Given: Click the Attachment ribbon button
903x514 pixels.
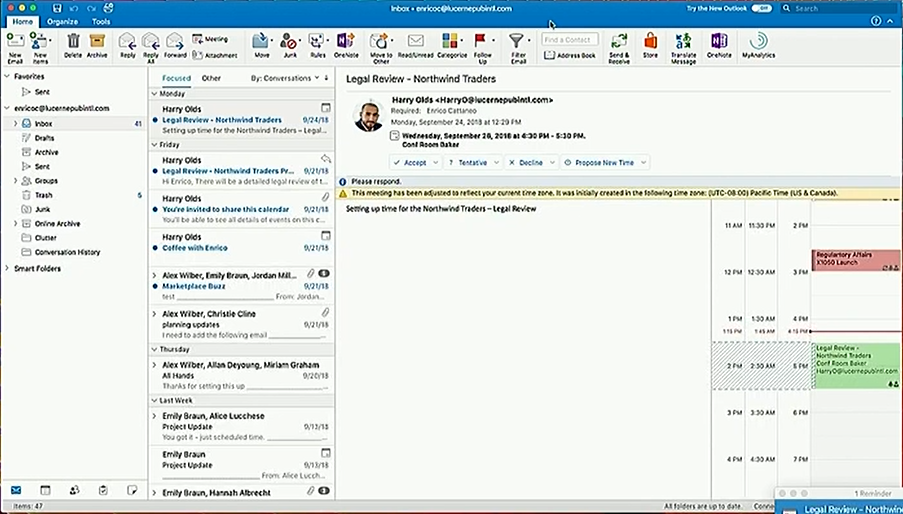Looking at the screenshot, I should (x=214, y=55).
